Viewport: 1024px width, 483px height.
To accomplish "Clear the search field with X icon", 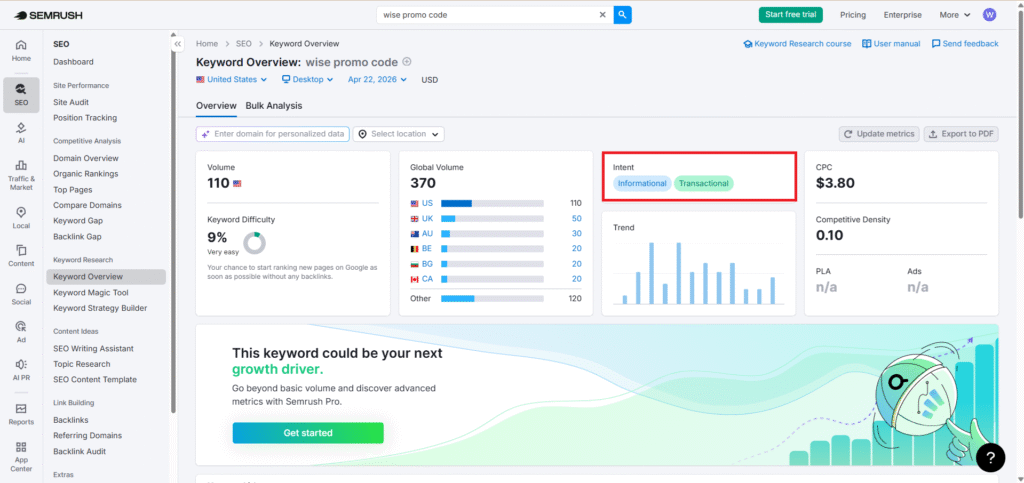I will 602,15.
